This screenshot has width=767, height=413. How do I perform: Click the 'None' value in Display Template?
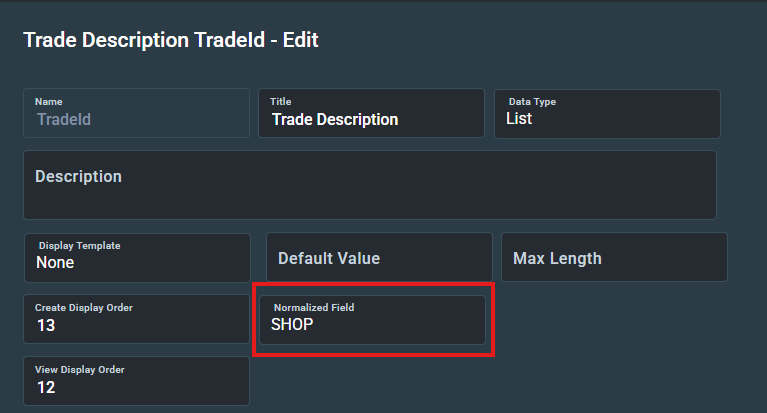55,263
